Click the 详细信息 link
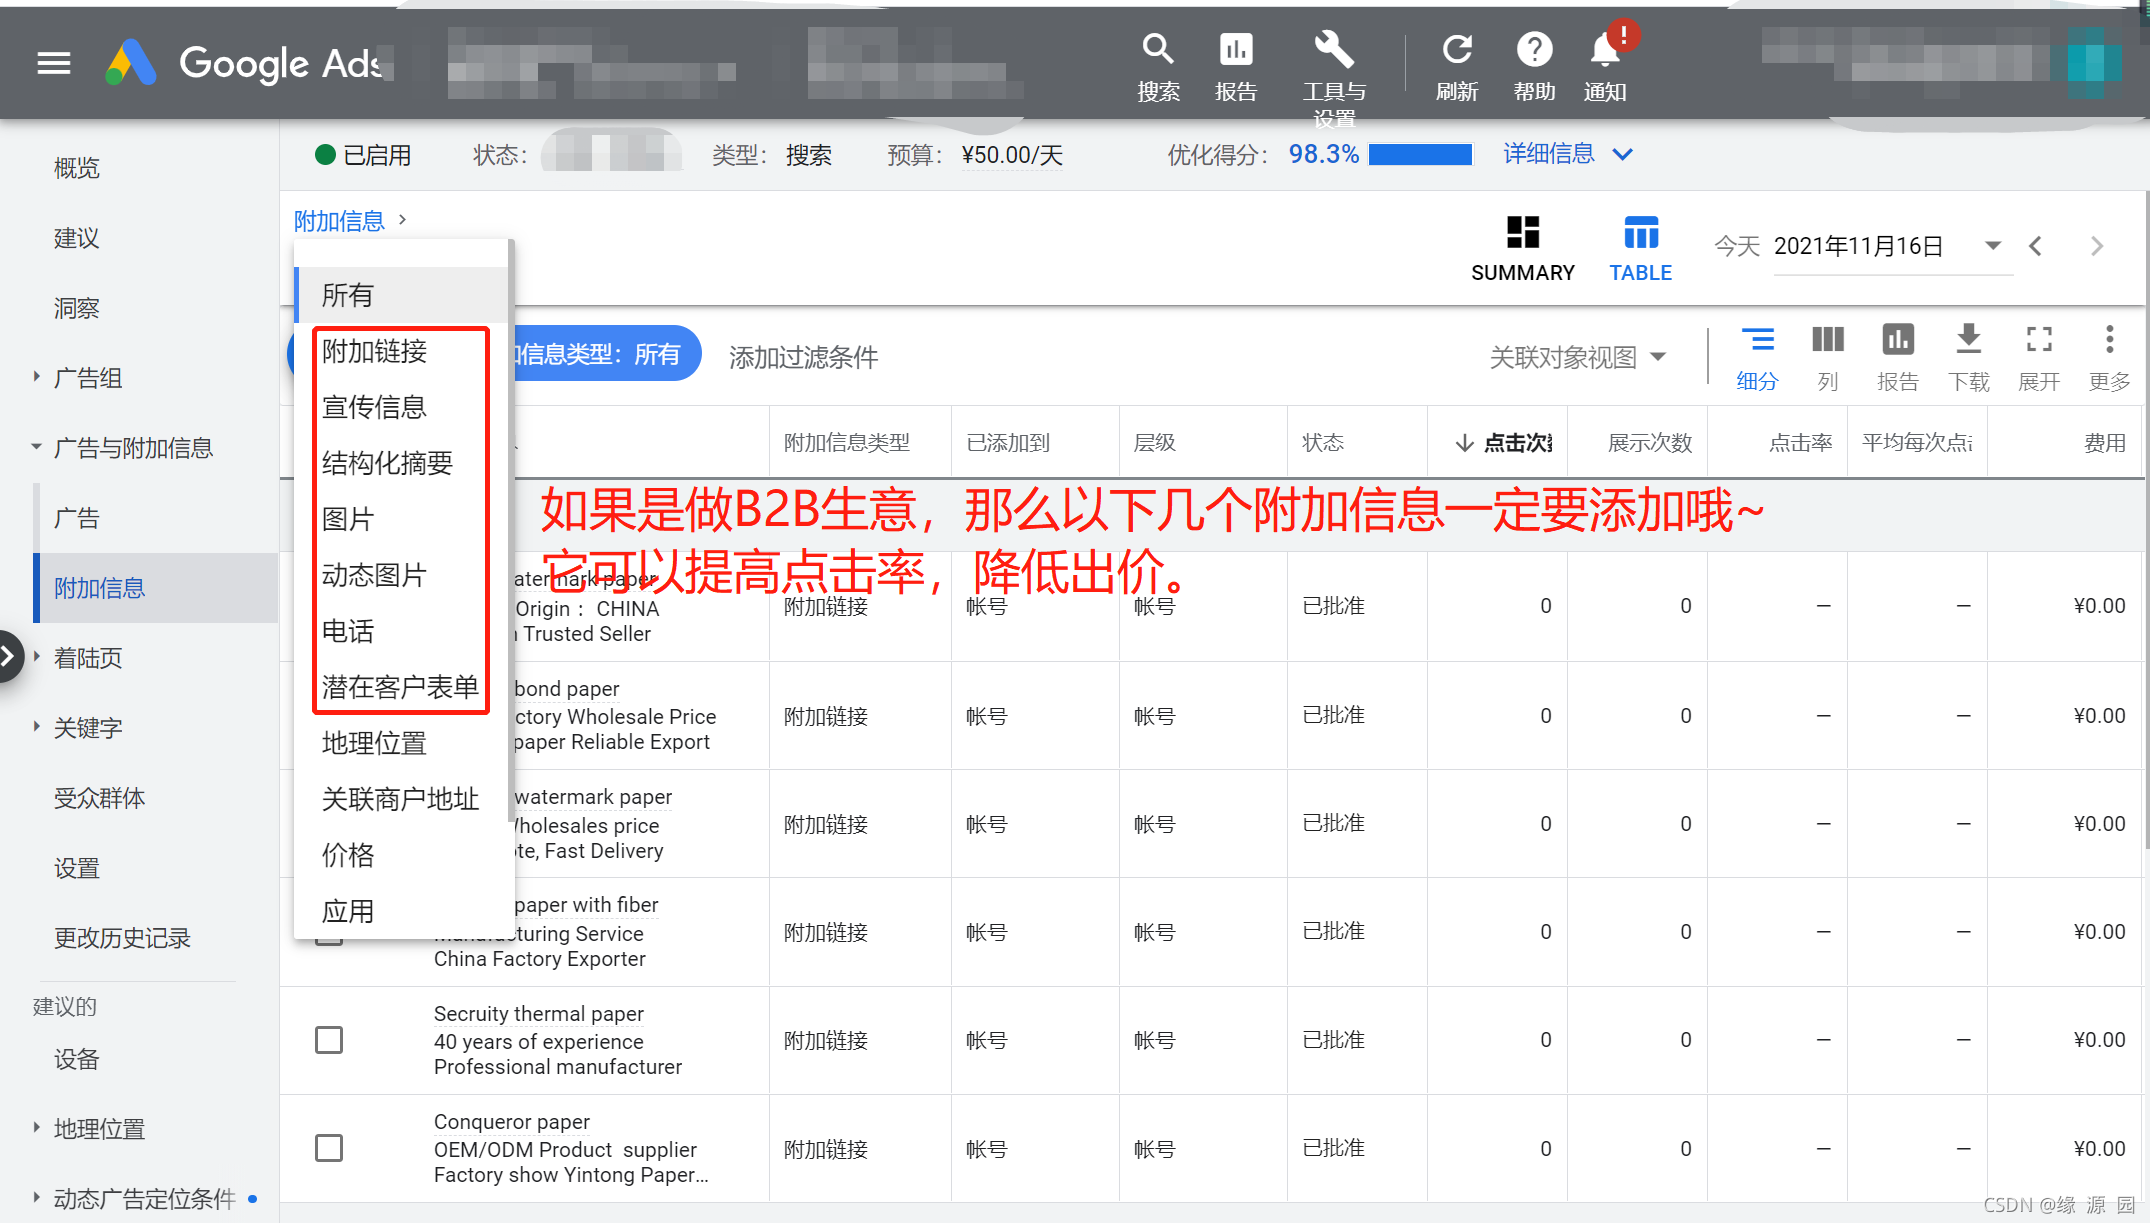2150x1223 pixels. point(1549,154)
